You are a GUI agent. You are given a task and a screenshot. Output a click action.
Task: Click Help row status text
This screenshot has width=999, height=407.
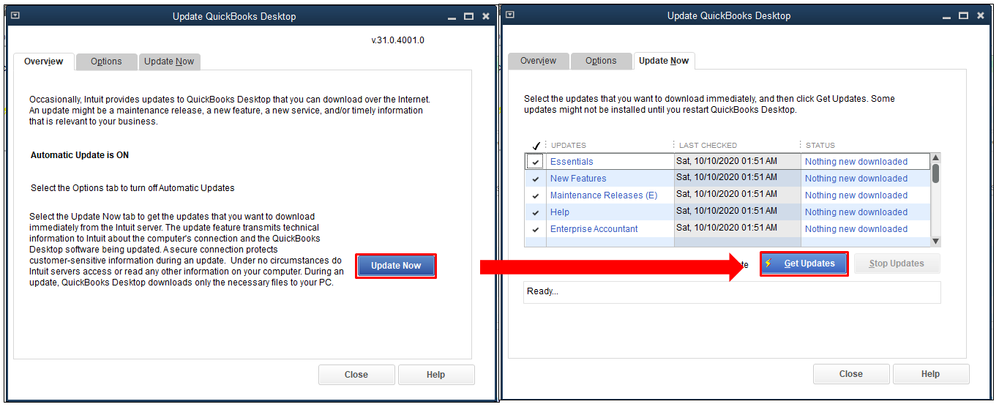856,212
